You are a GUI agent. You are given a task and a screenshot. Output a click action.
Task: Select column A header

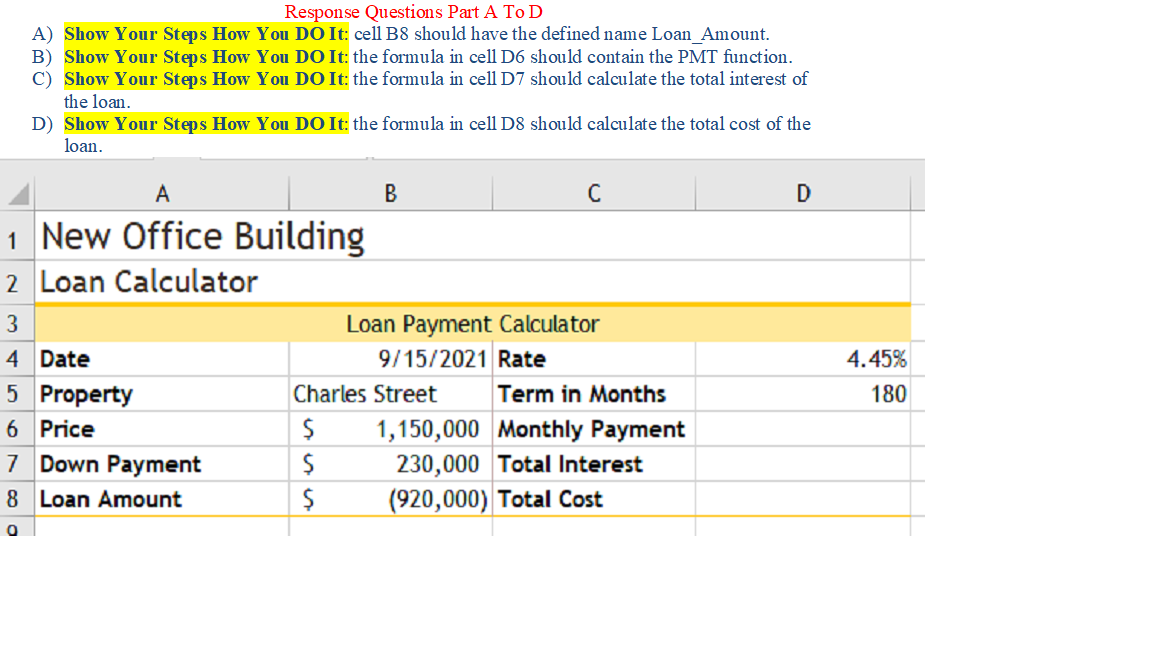(x=162, y=193)
